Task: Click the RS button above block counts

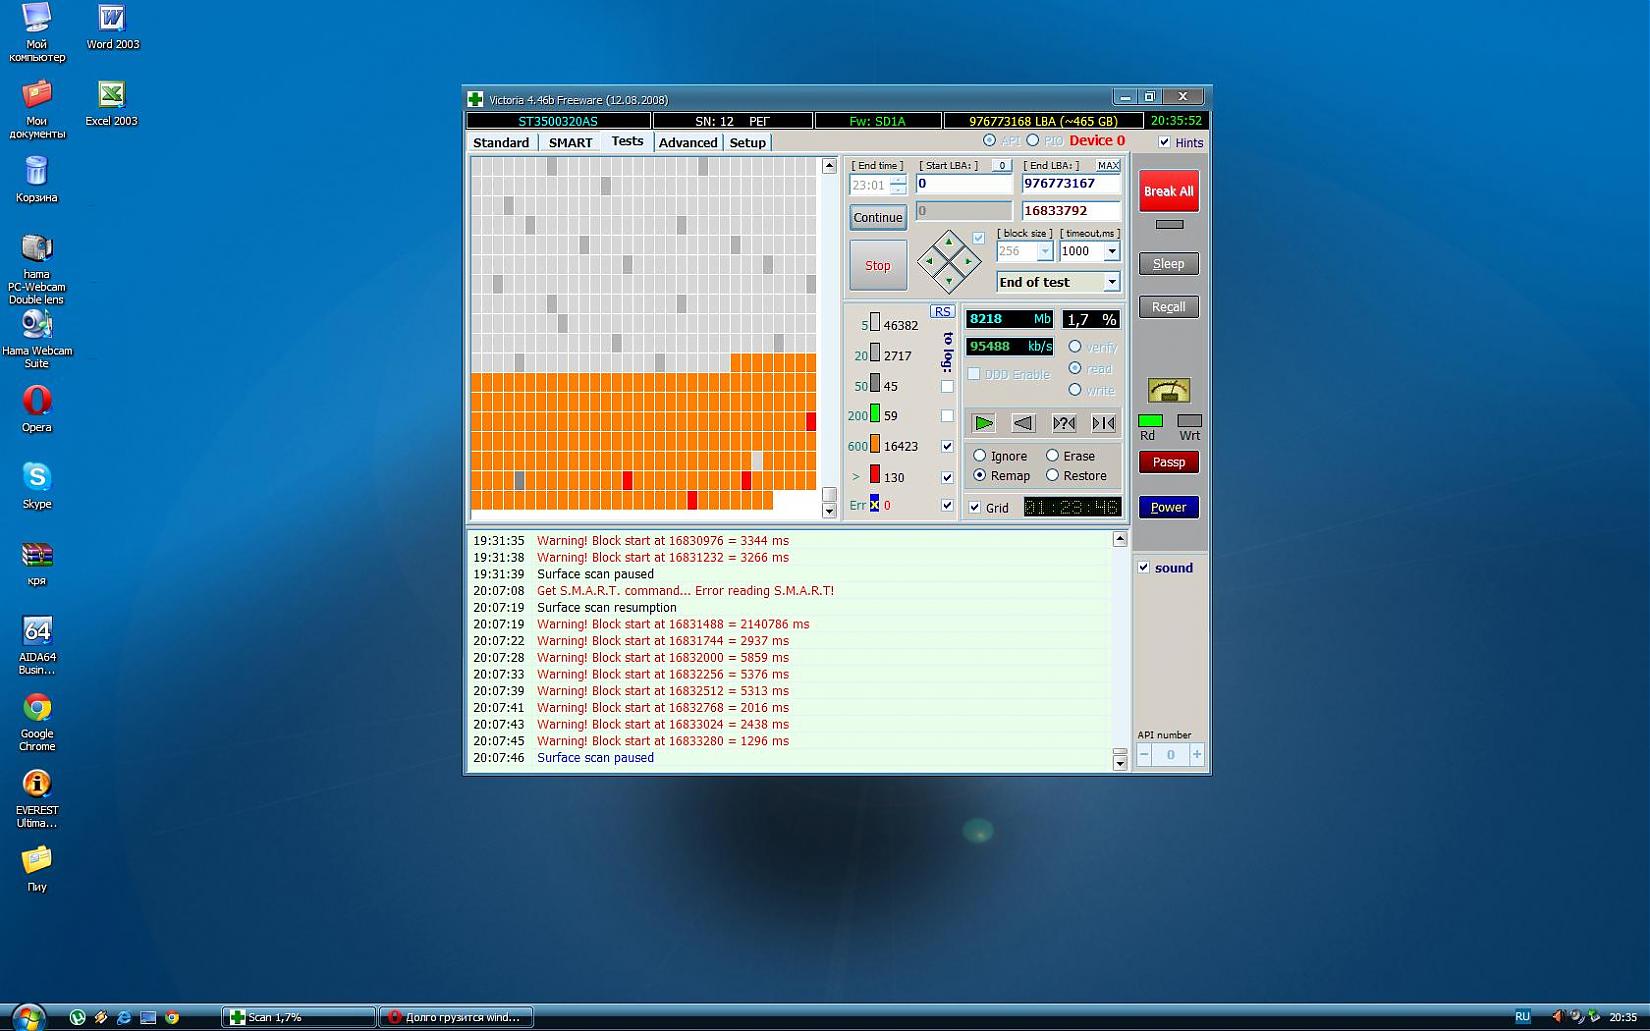Action: (942, 311)
